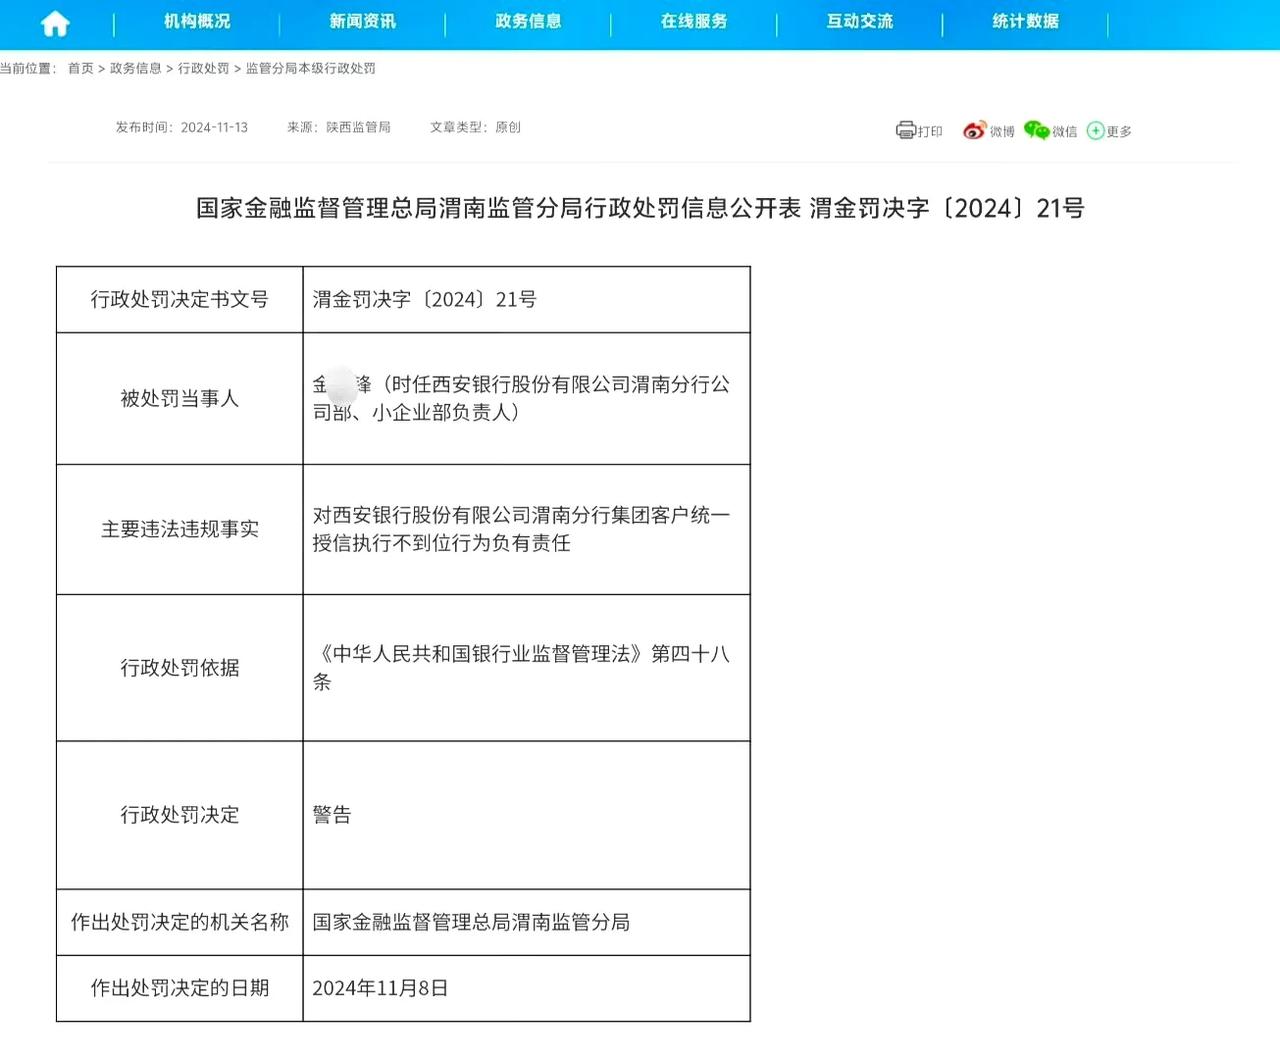Follow the 首页 breadcrumb link
Viewport: 1280px width, 1059px height.
[81, 68]
